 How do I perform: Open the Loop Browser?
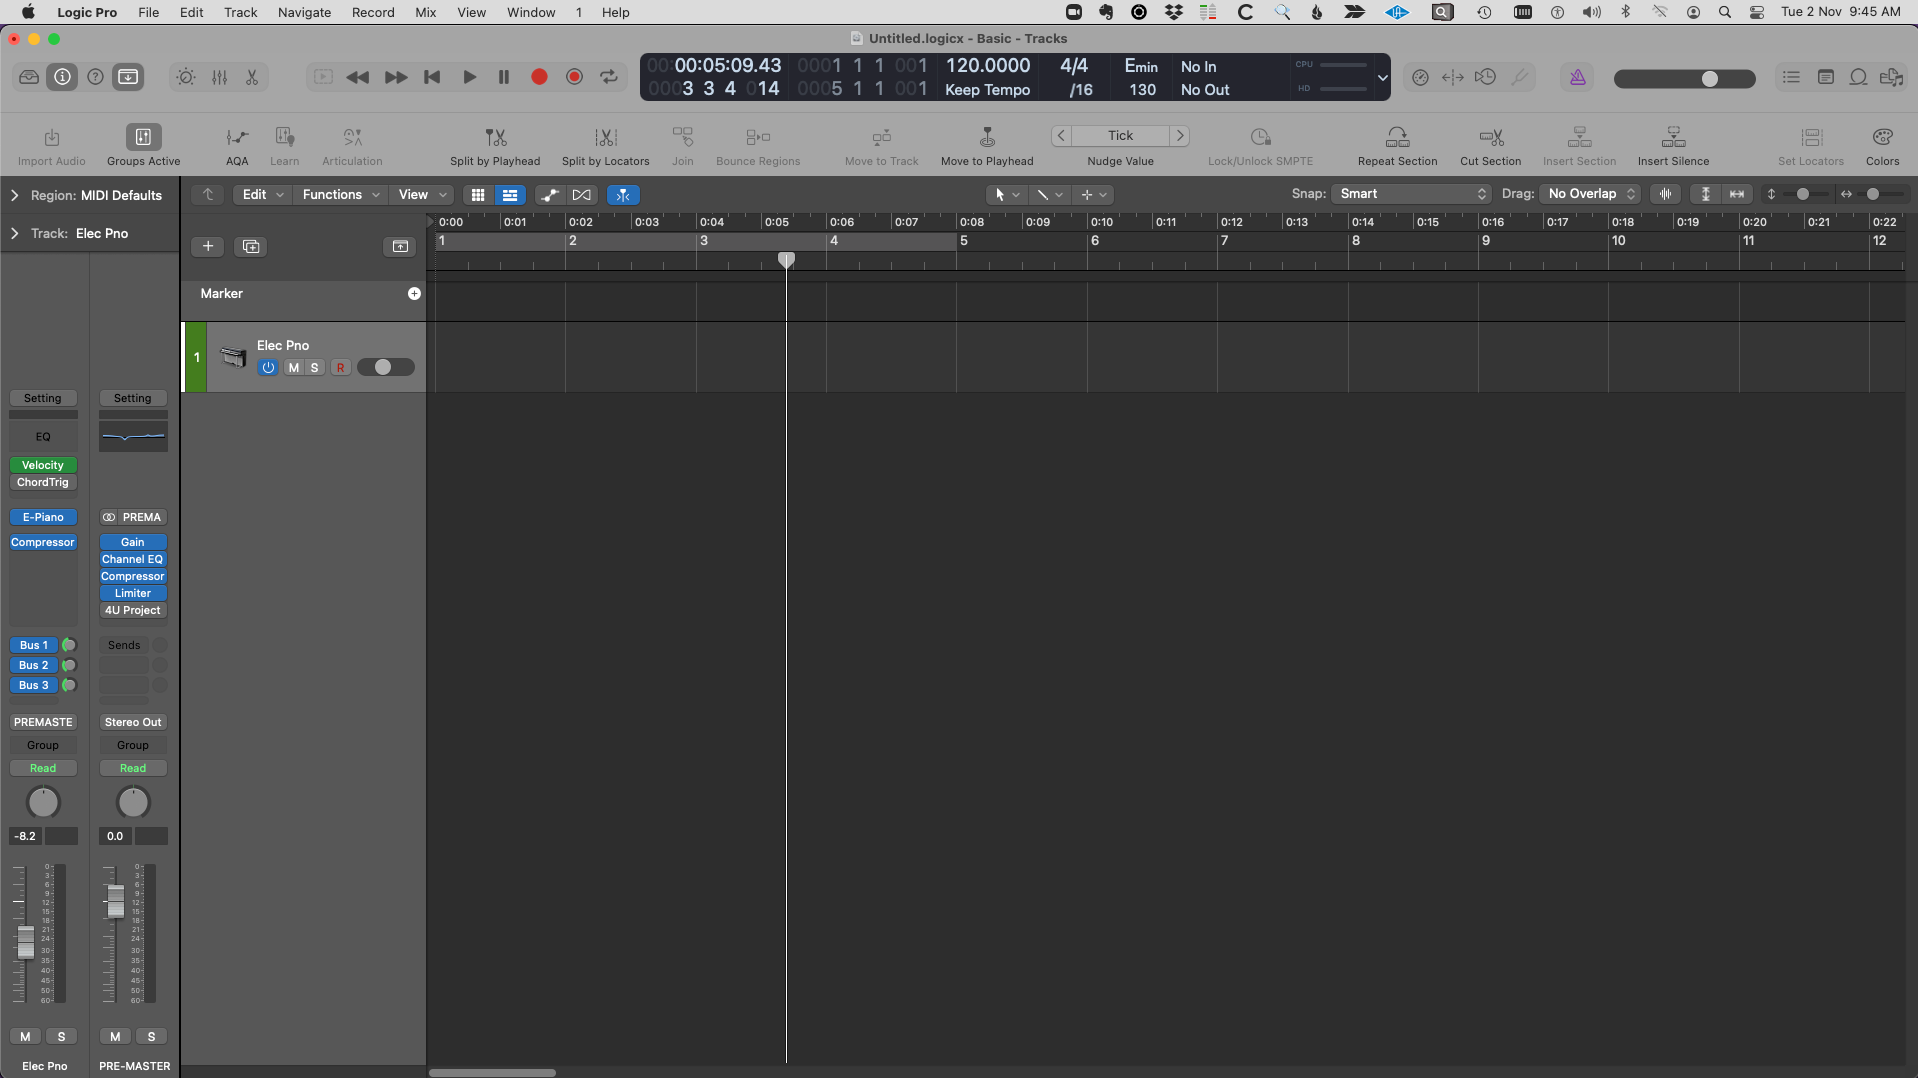click(x=1857, y=77)
